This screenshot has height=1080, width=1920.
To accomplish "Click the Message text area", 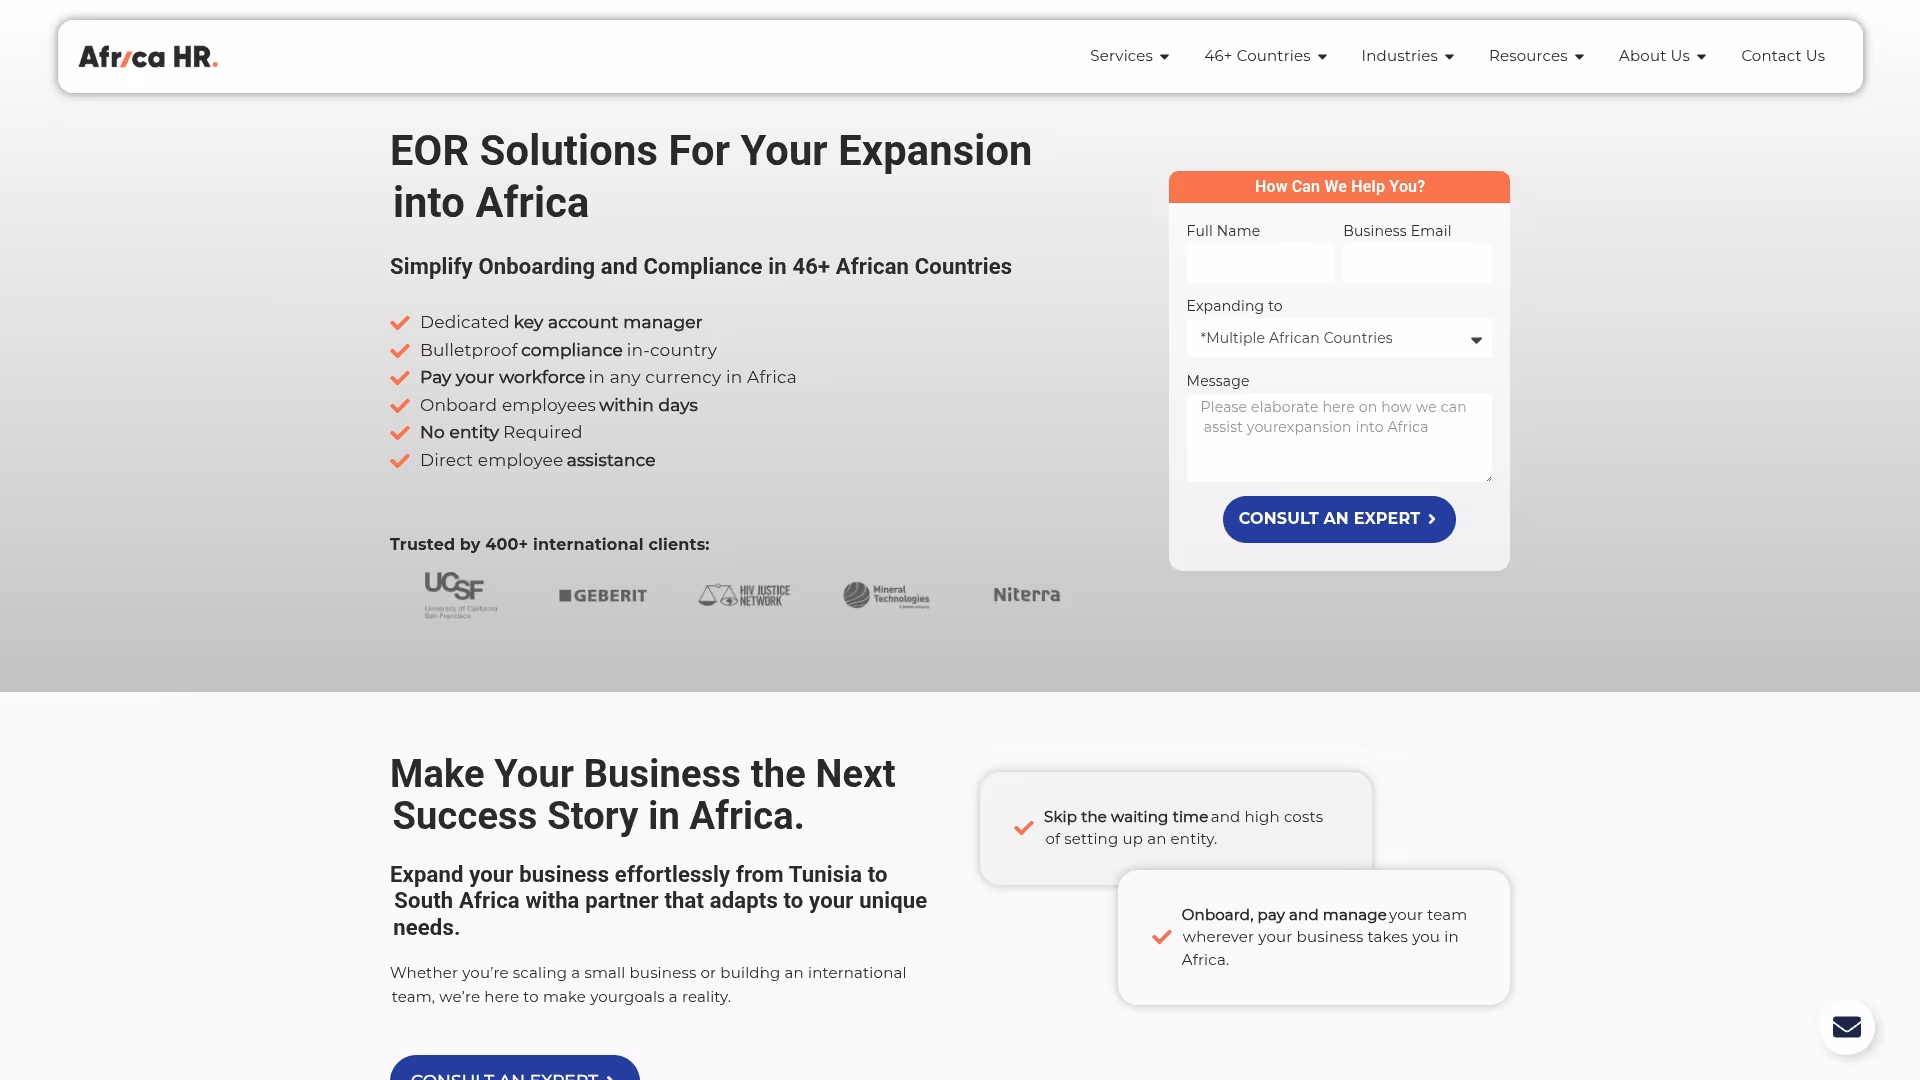I will [1339, 438].
